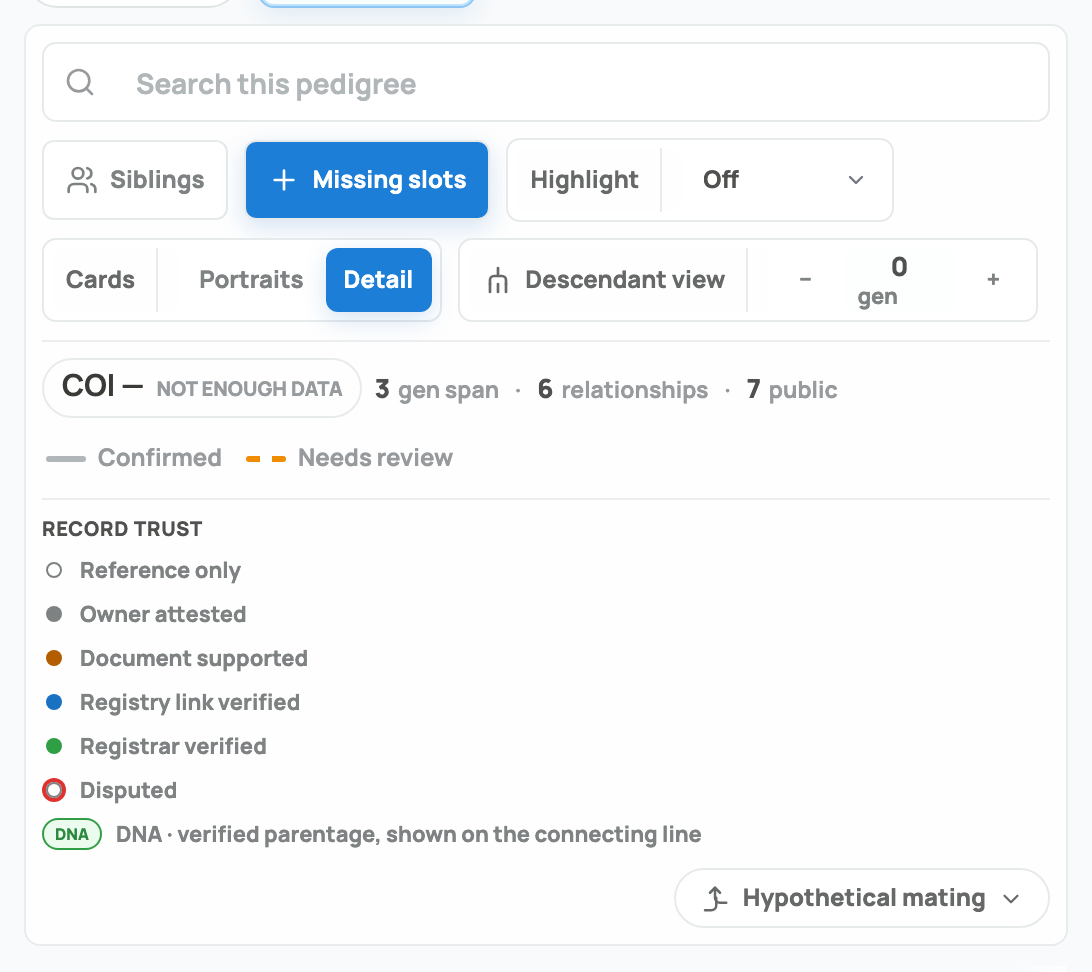Screen dimensions: 1092x972
Task: Click the Highlight label
Action: (x=584, y=180)
